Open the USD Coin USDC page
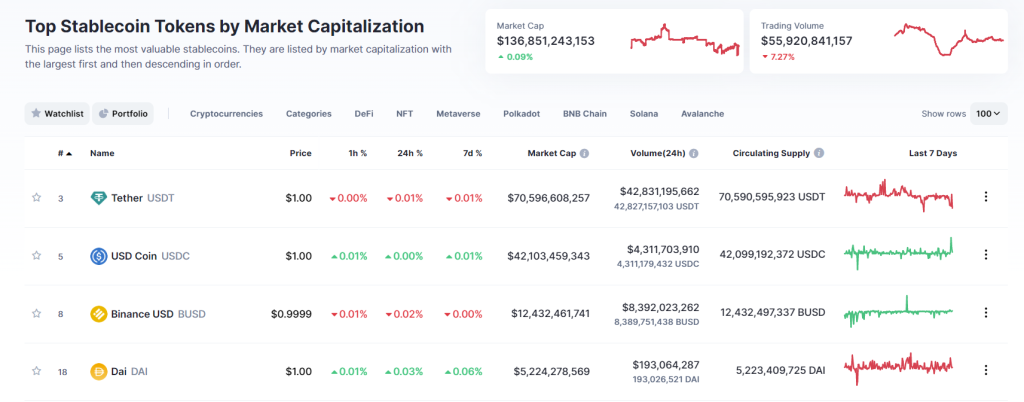This screenshot has width=1024, height=402. tap(150, 256)
